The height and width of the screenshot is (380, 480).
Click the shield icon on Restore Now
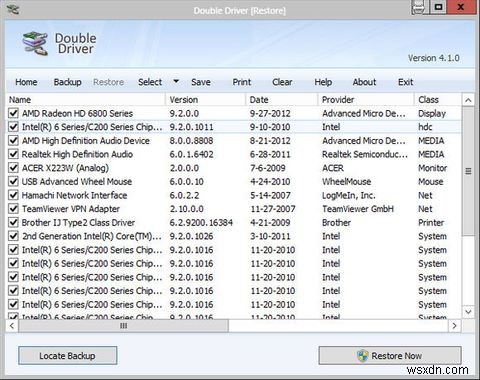pos(362,356)
